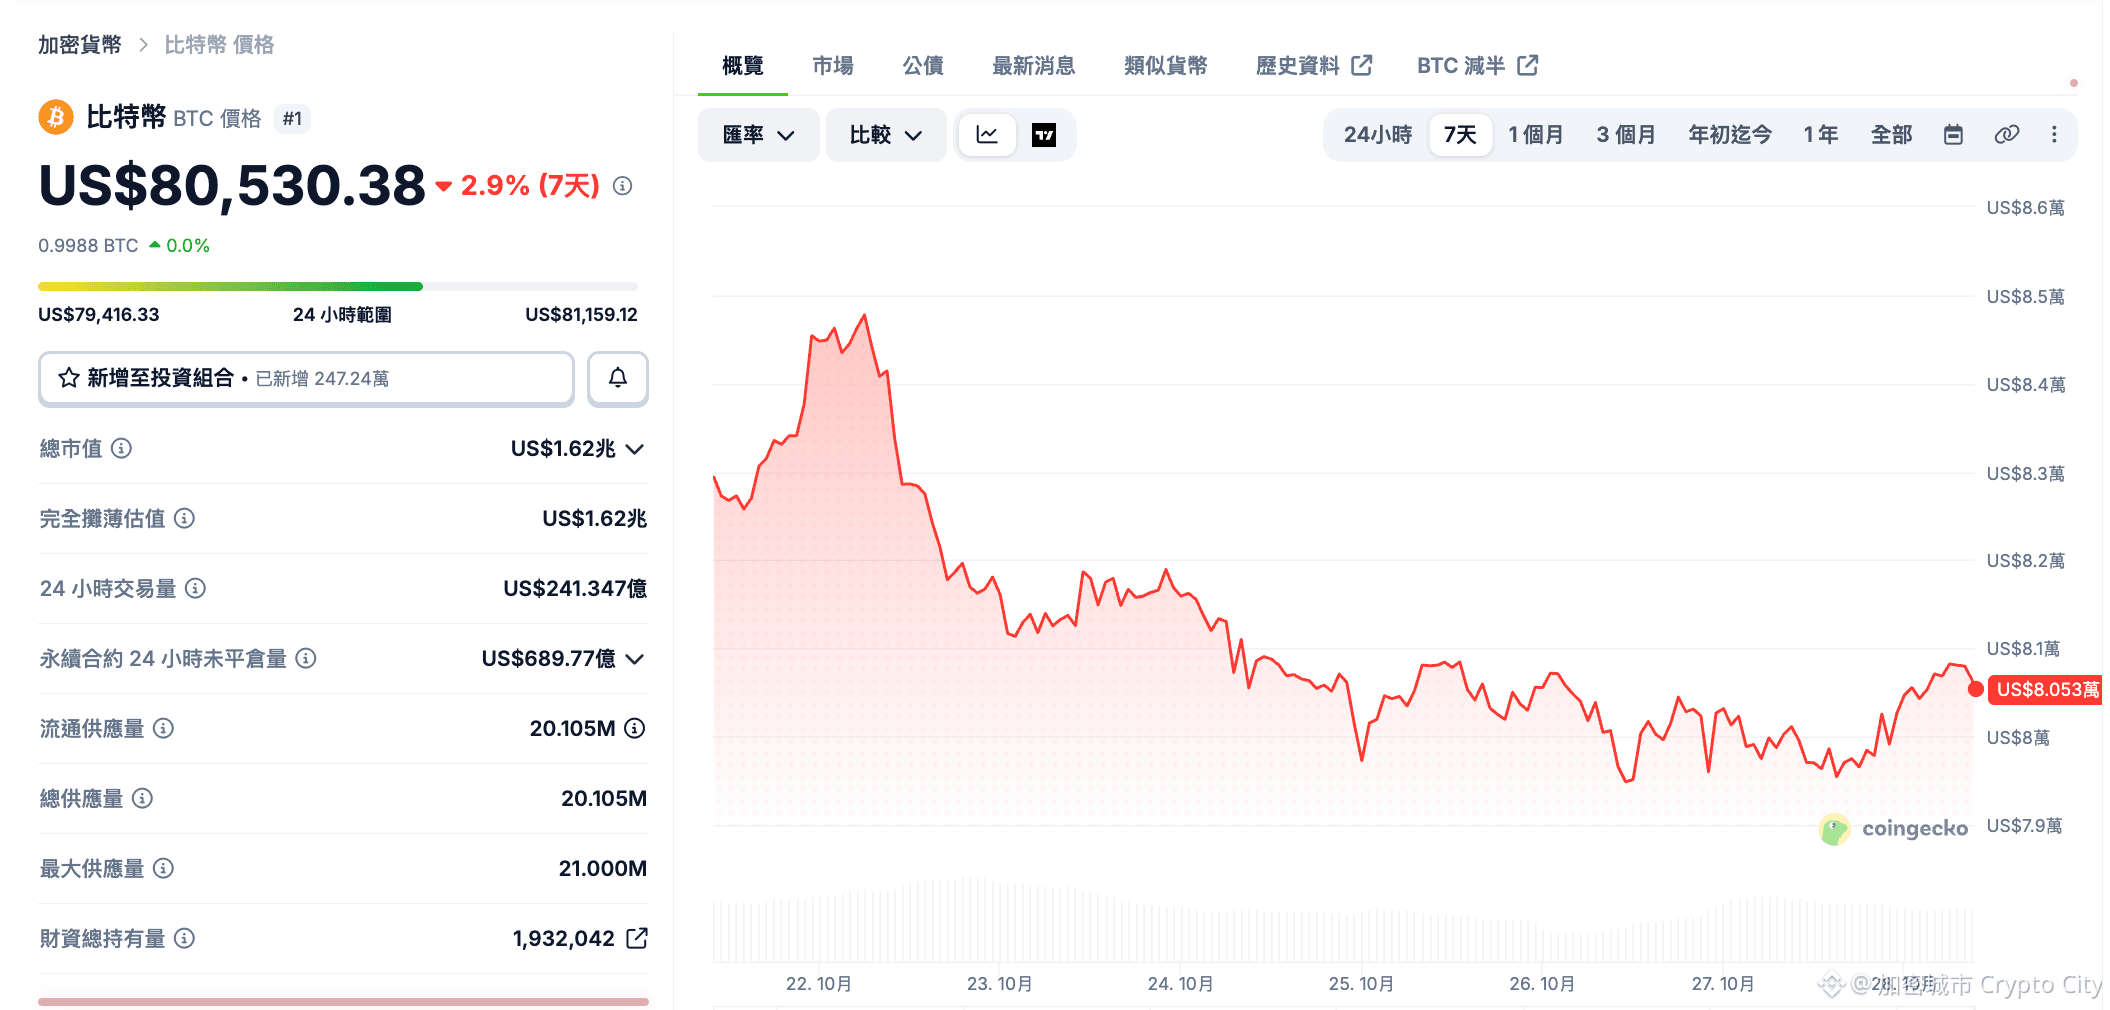
Task: Expand the US$689.77億 open interest chevron
Action: pos(635,659)
